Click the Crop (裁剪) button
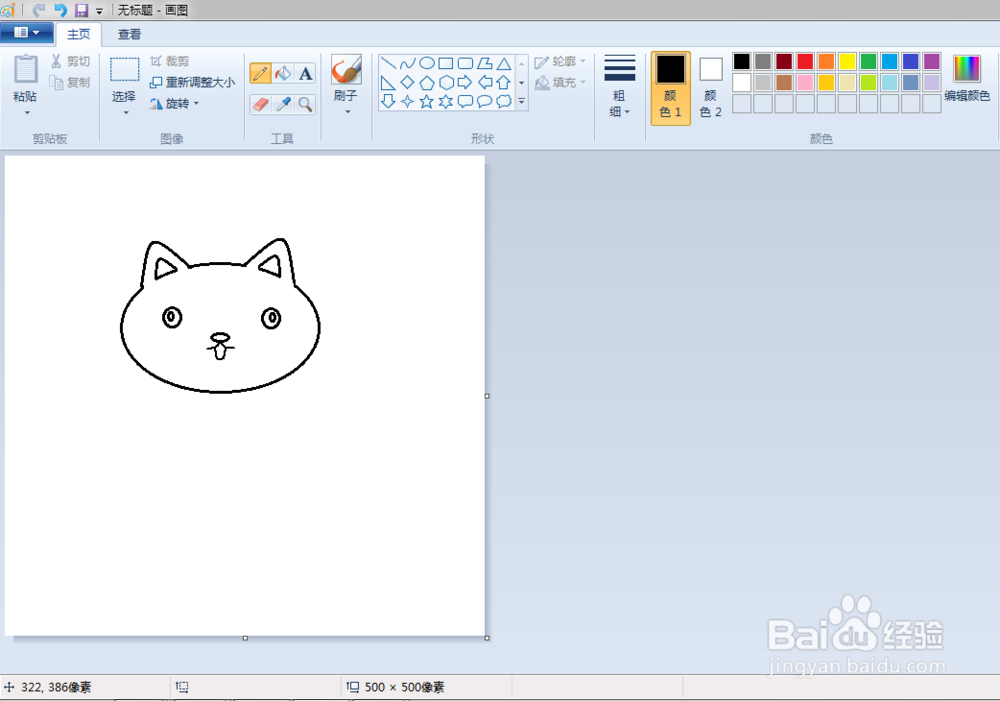This screenshot has width=1000, height=701. pyautogui.click(x=170, y=61)
